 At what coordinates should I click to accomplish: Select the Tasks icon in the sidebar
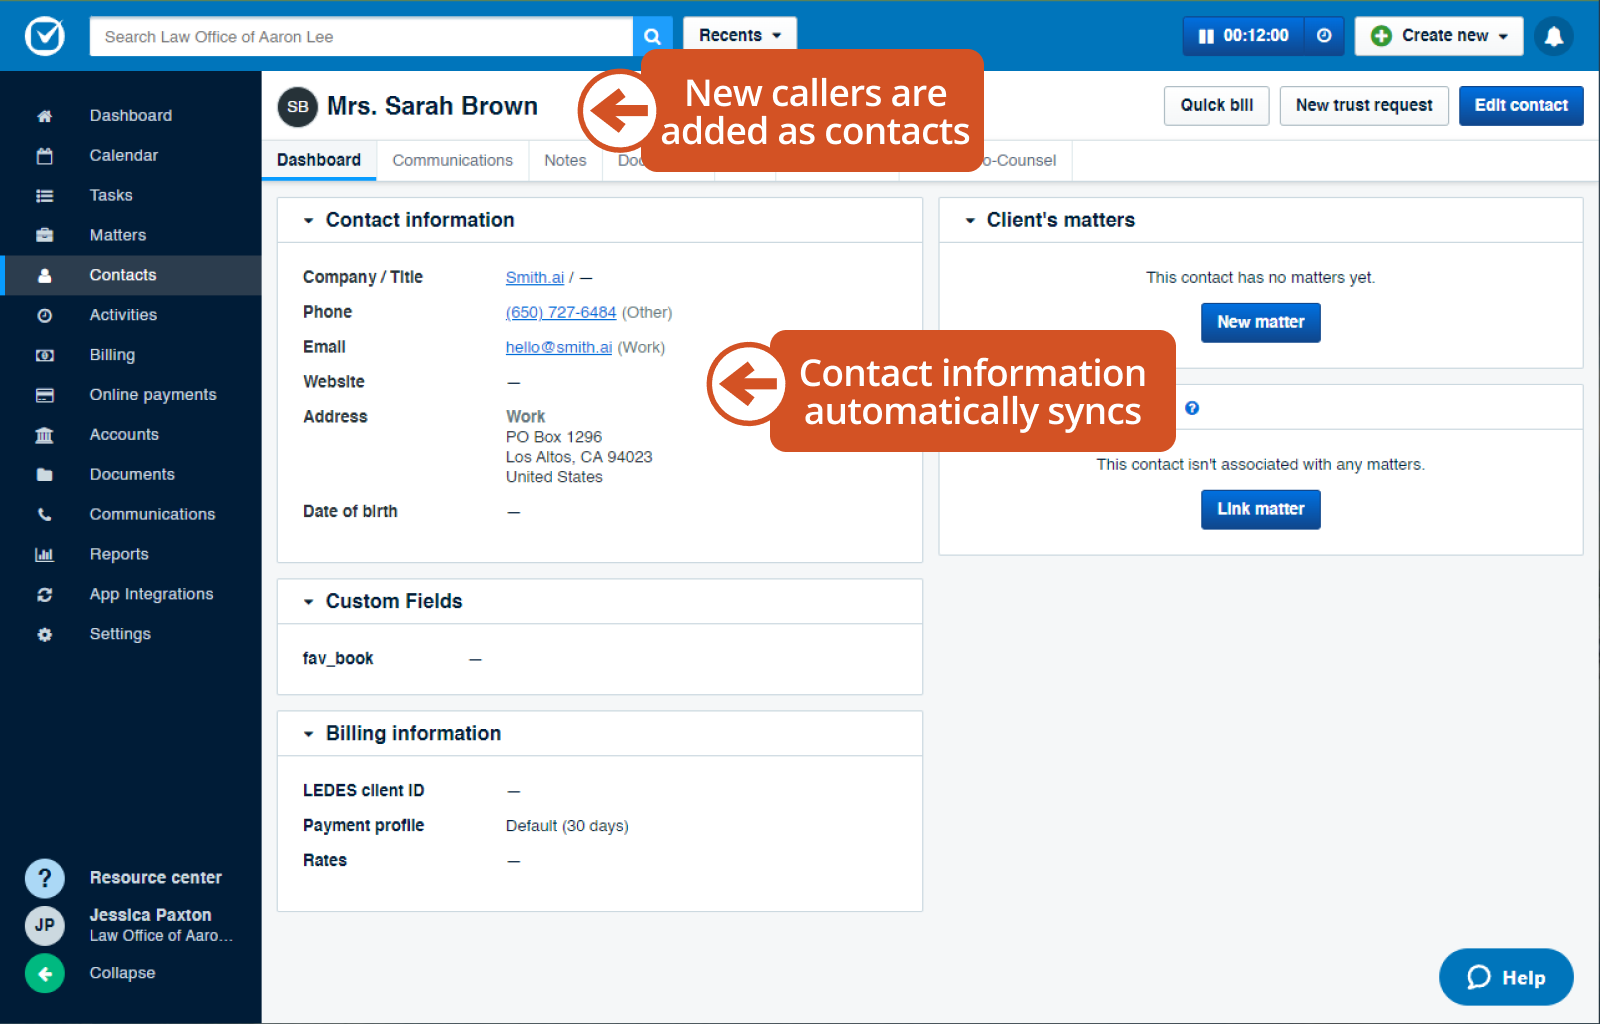point(45,195)
